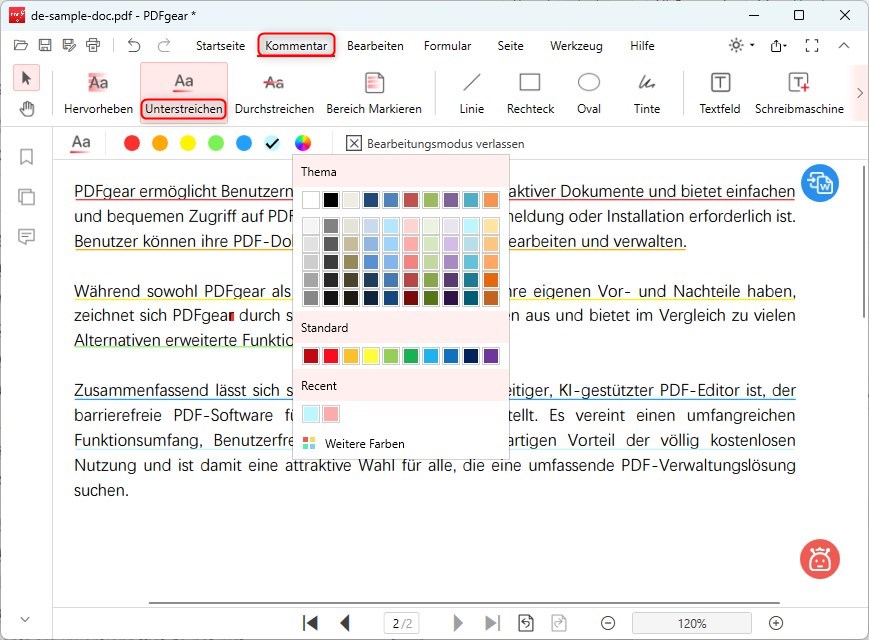Click Bearbeitungsmodus verlassen to exit editing

435,144
